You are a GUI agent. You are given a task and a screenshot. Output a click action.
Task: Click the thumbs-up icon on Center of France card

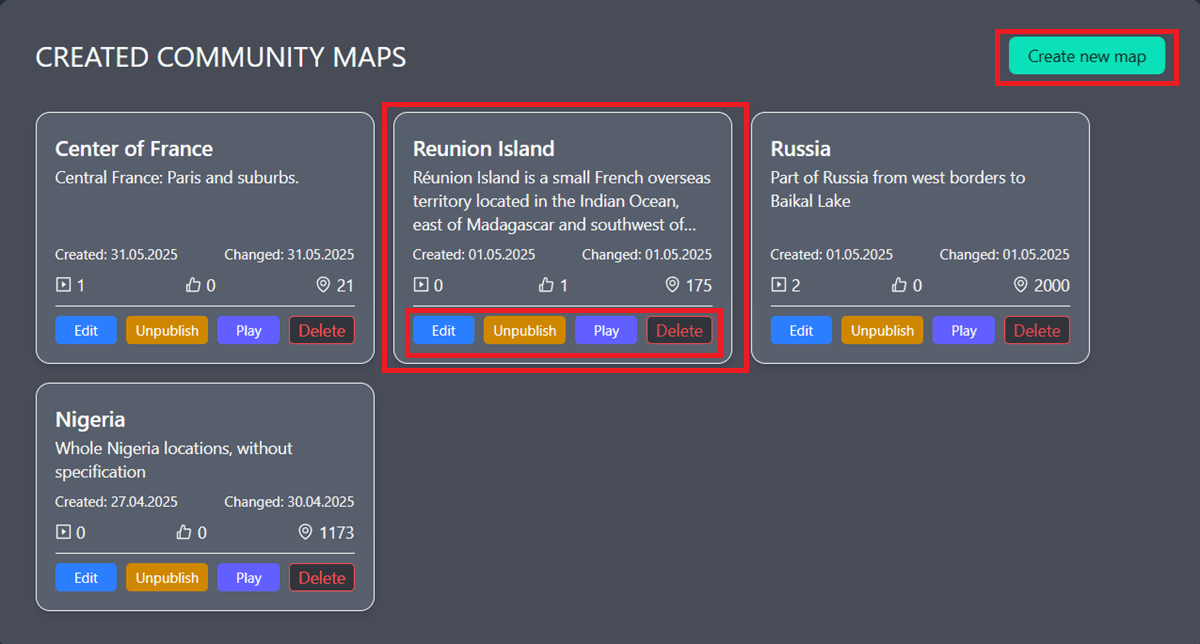(x=193, y=285)
